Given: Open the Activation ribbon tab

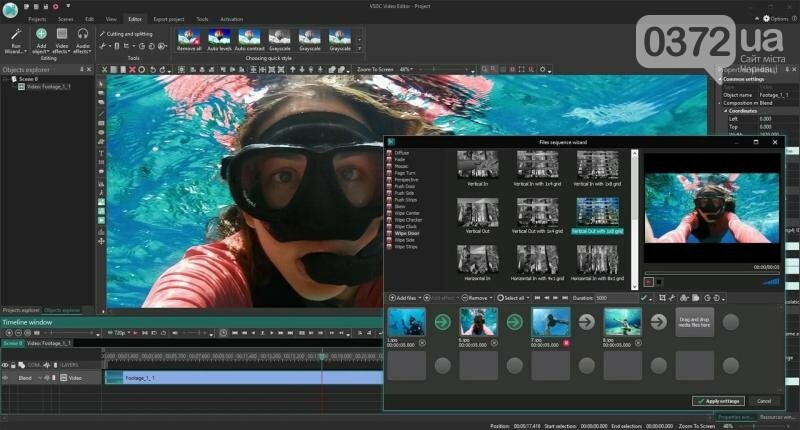Looking at the screenshot, I should (232, 19).
